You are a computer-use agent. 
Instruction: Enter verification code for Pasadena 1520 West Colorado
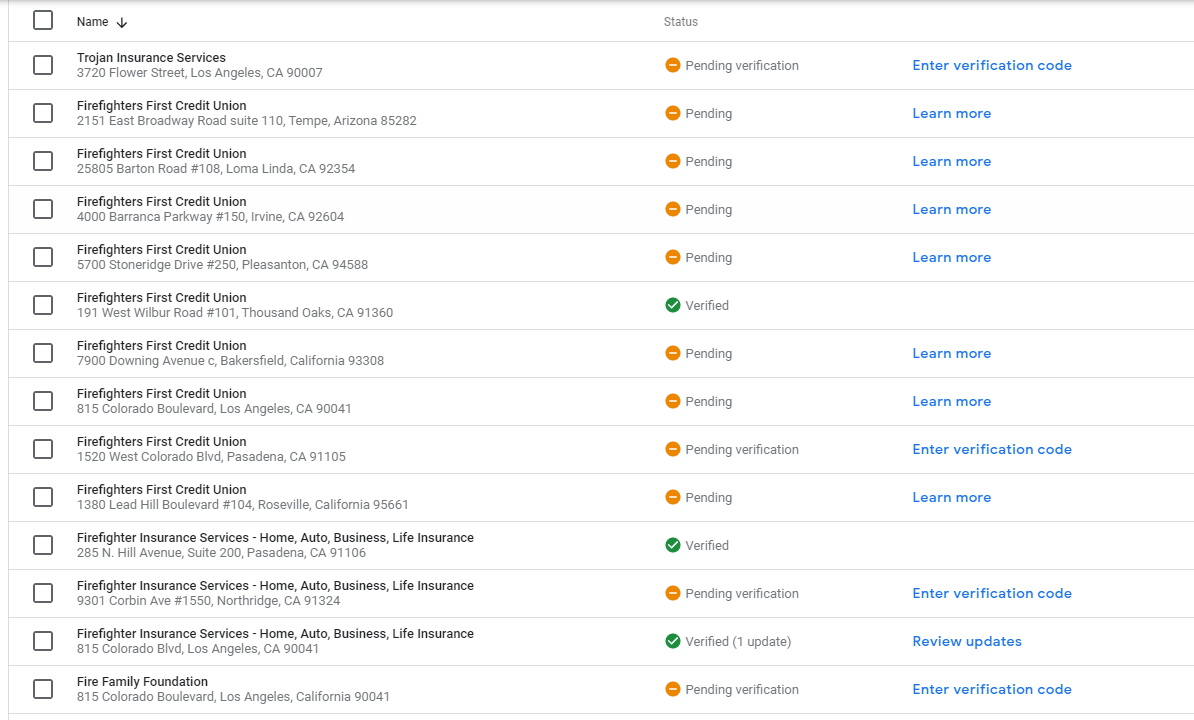[991, 449]
